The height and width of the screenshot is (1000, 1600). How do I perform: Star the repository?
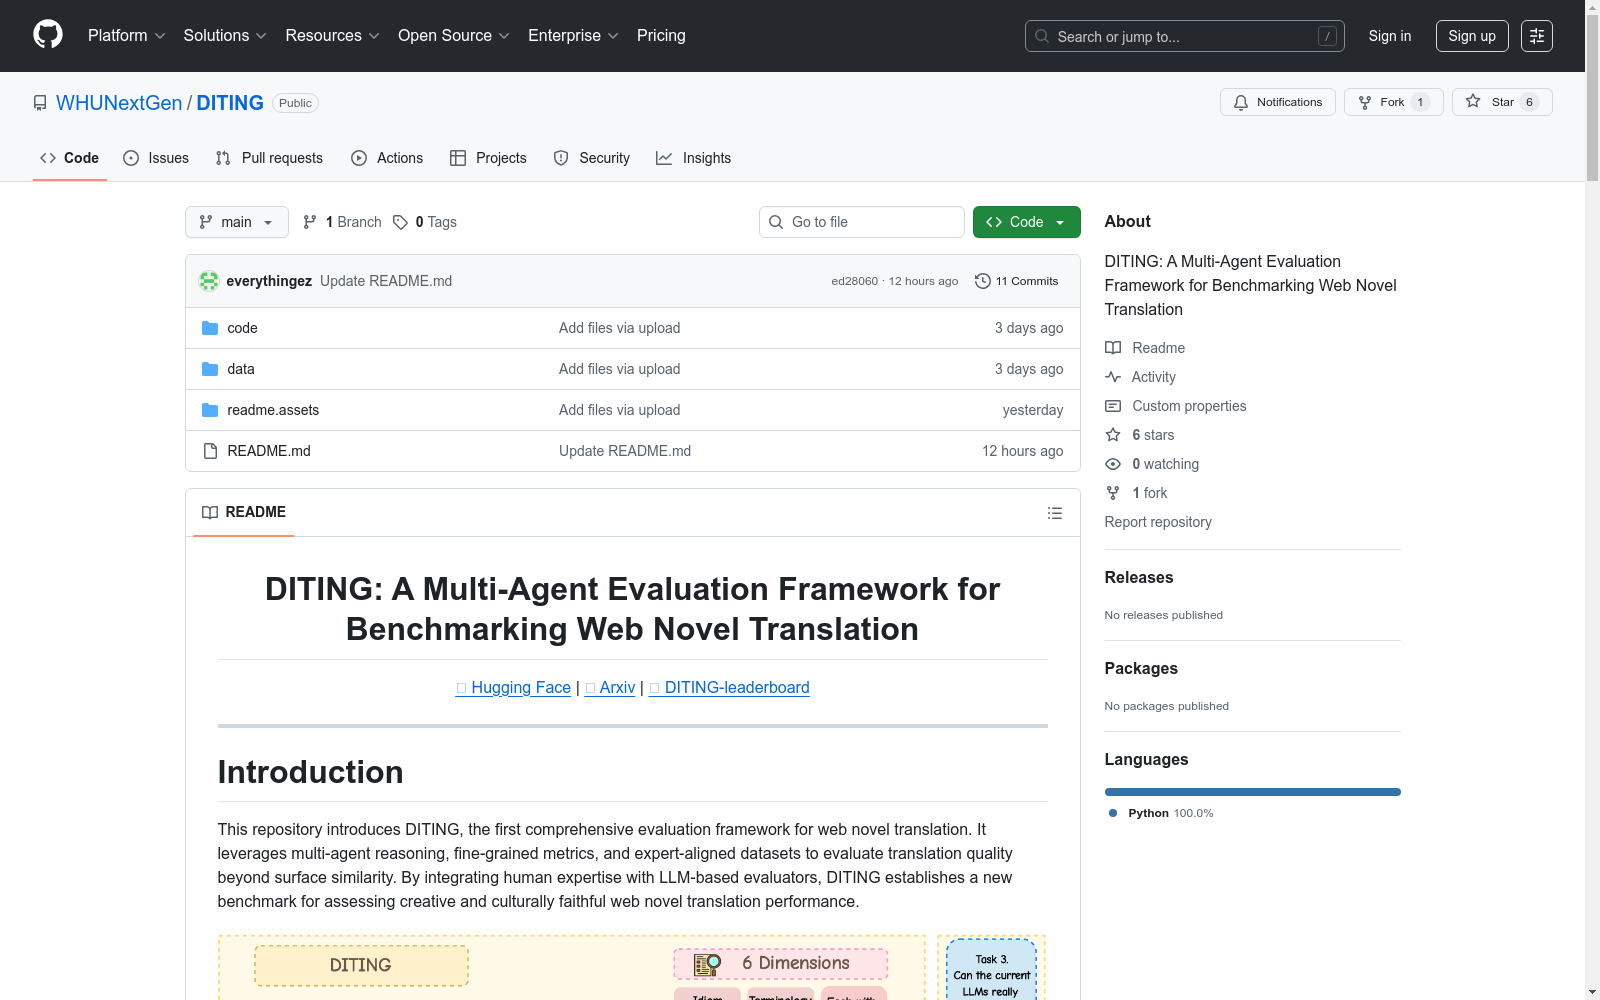1502,102
